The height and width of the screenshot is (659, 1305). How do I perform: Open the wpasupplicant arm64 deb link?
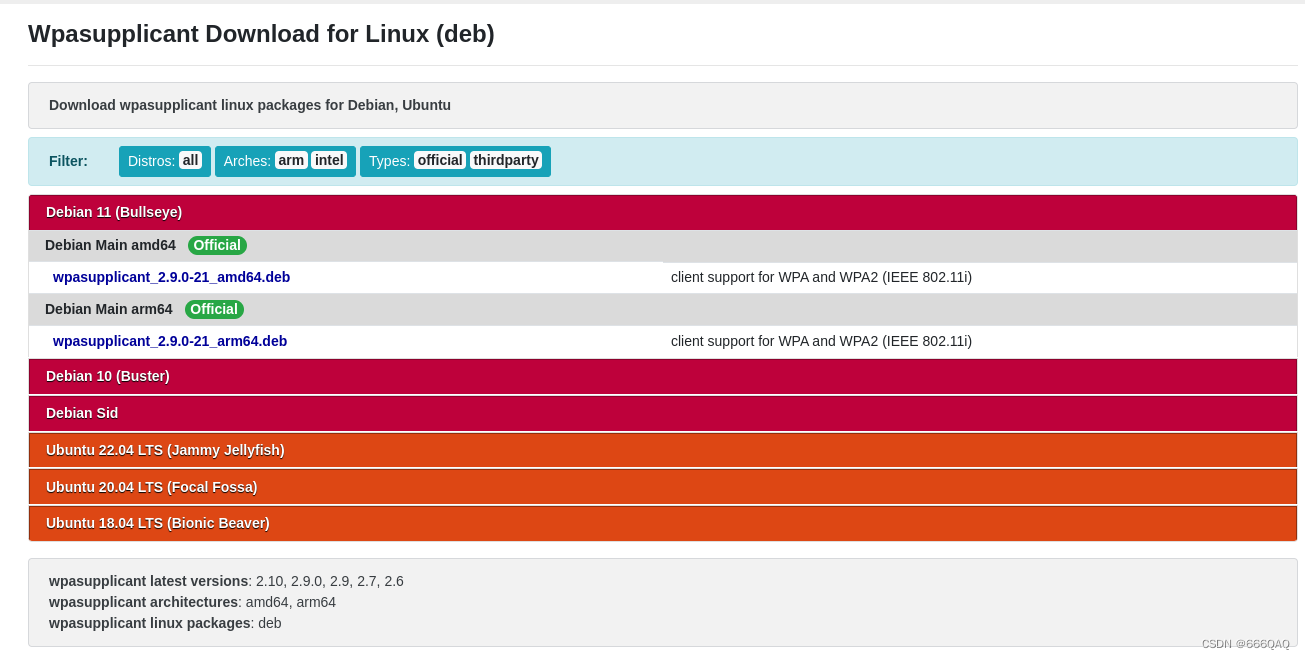[x=170, y=341]
